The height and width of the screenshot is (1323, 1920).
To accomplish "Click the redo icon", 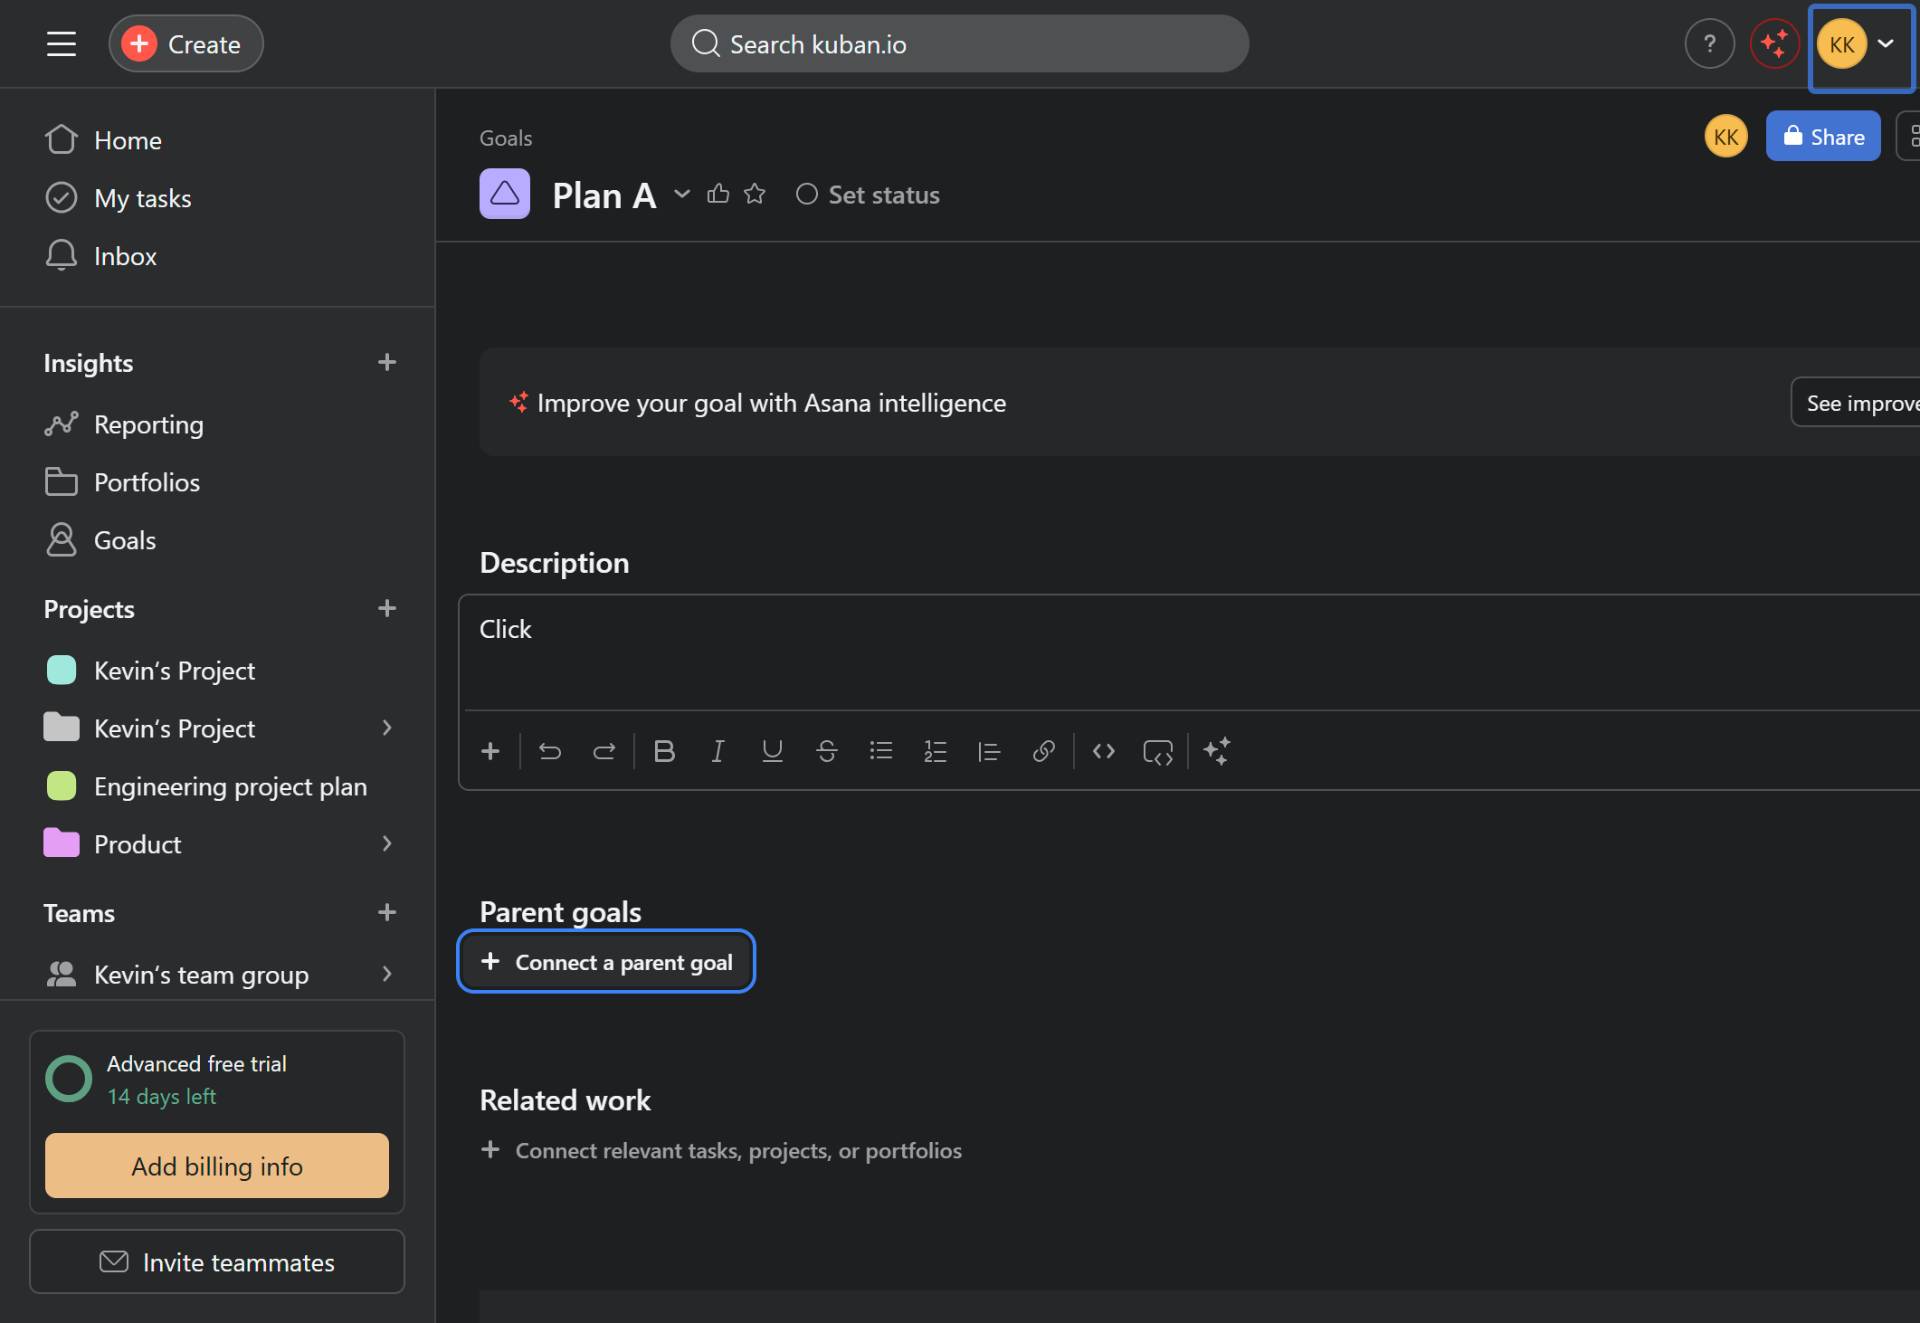I will [x=604, y=751].
